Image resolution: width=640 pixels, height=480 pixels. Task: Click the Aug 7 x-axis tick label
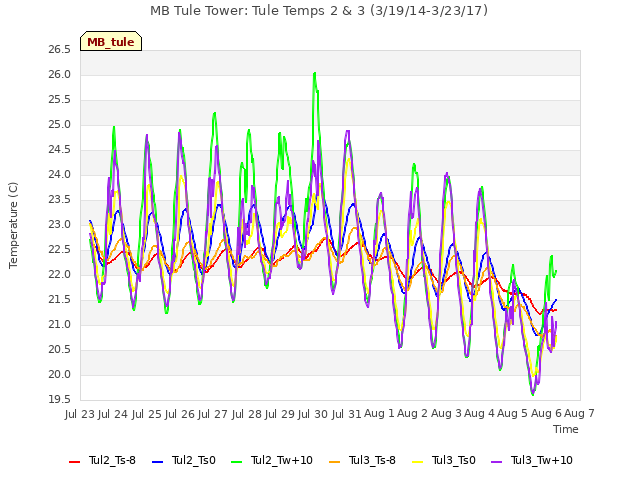(x=580, y=413)
